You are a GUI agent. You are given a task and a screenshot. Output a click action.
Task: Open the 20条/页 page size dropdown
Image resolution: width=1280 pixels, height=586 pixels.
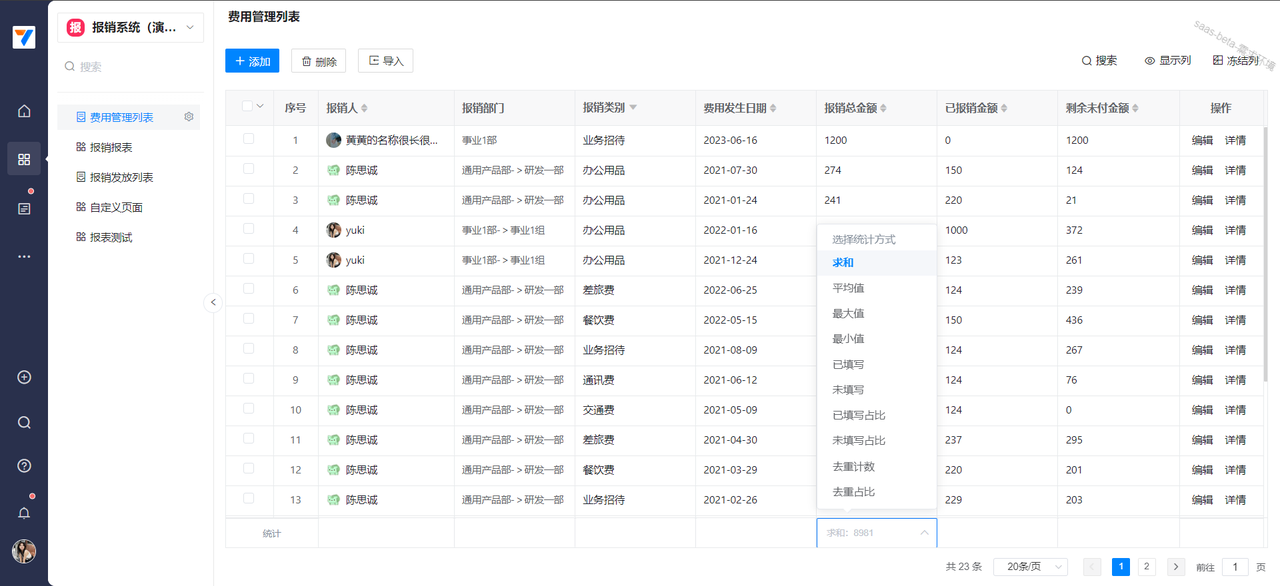pos(1036,567)
